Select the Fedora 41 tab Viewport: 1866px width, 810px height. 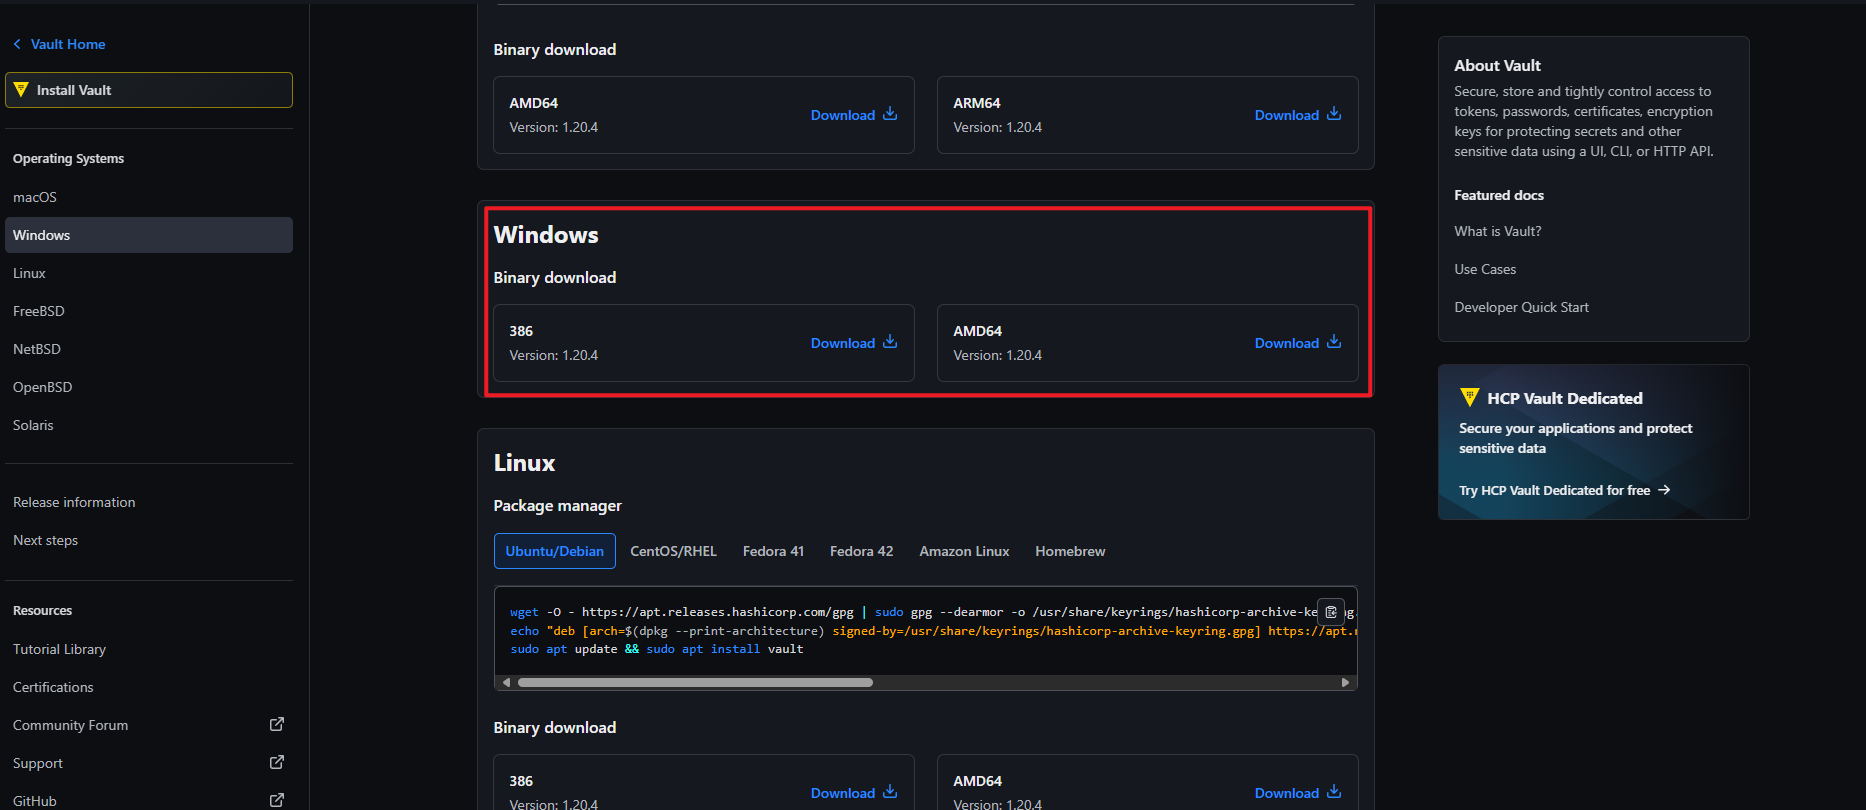point(773,551)
